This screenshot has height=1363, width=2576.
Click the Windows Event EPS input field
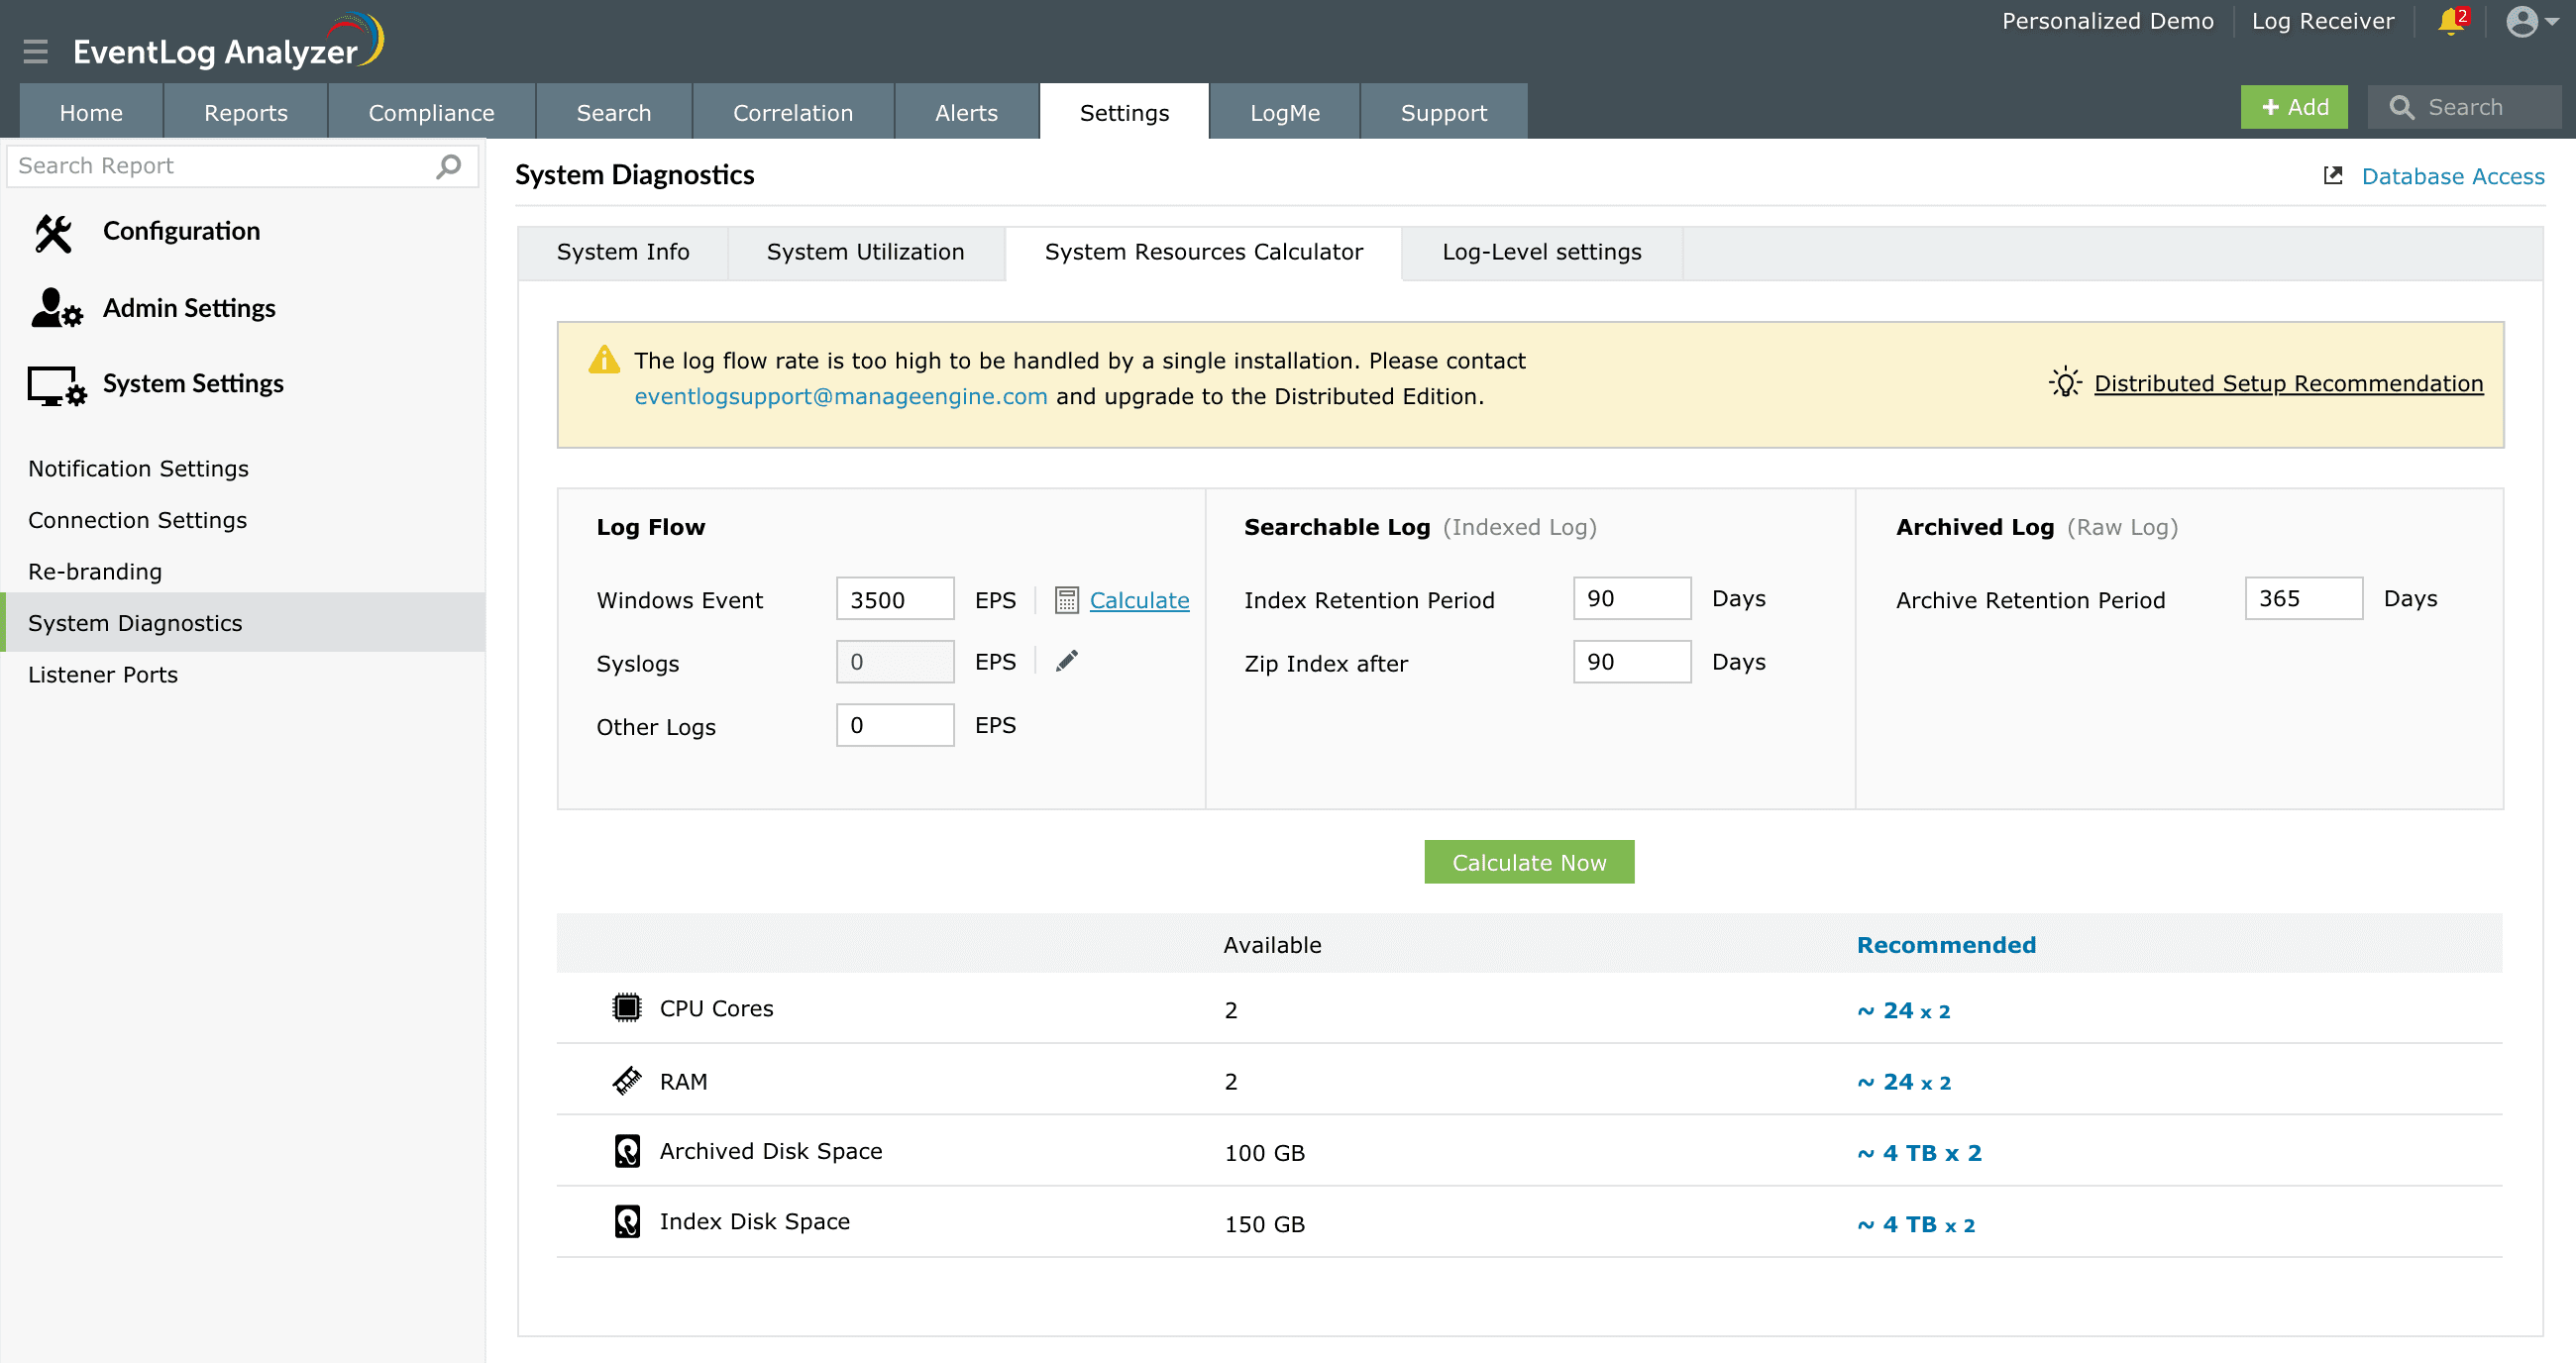(x=894, y=600)
